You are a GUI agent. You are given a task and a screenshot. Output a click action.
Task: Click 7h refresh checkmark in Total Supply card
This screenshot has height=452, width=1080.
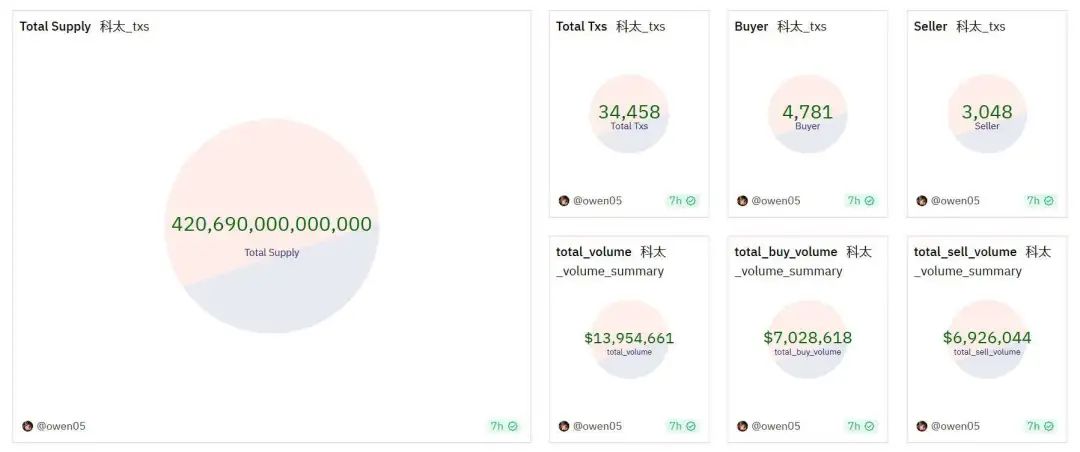click(x=512, y=427)
